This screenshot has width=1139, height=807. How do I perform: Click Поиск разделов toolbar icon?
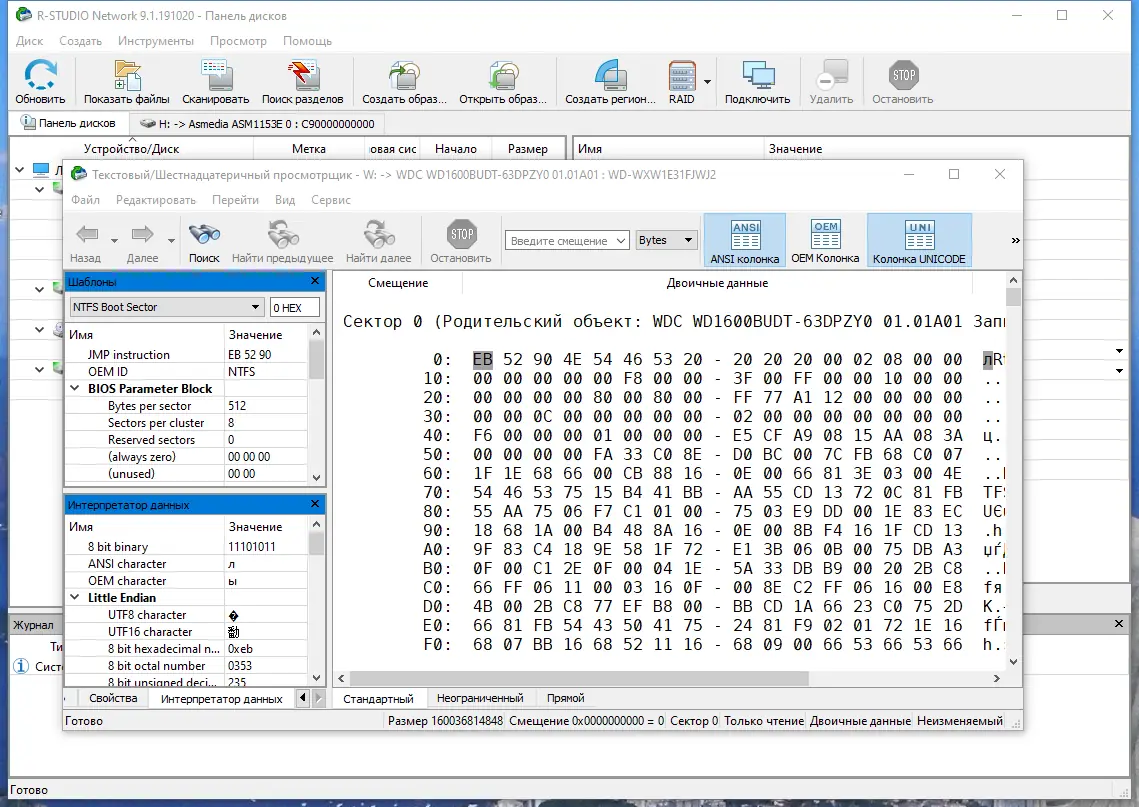tap(302, 76)
